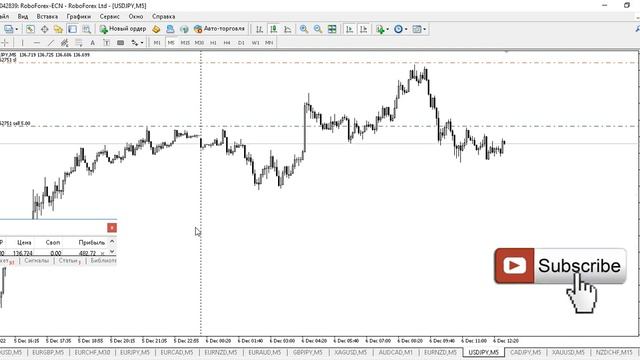
Task: Toggle the Navigator folder icon
Action: (58, 29)
